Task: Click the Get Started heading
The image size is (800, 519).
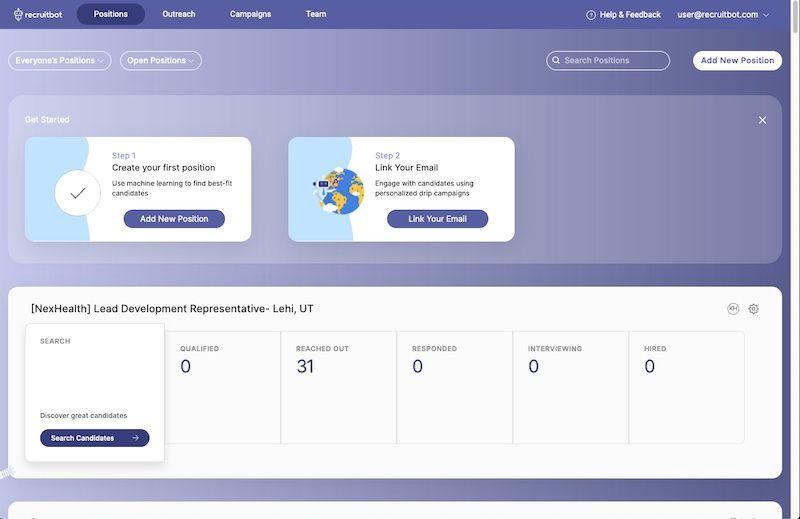Action: click(47, 119)
